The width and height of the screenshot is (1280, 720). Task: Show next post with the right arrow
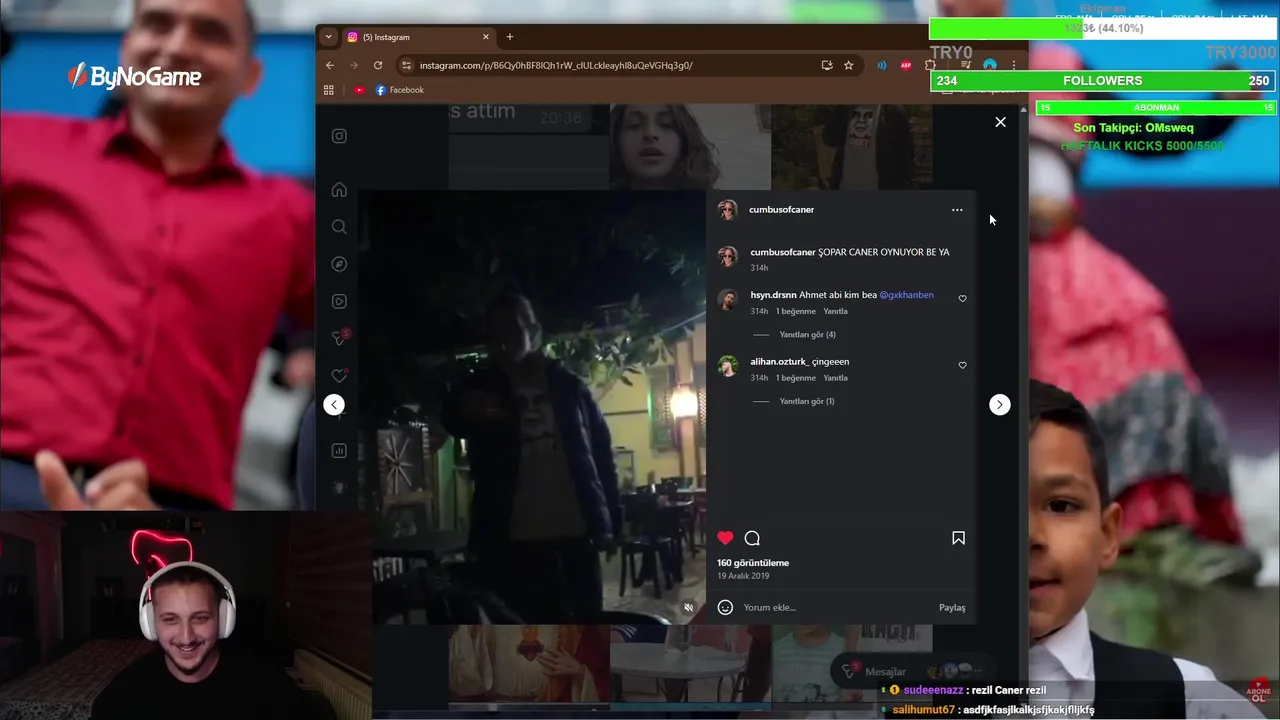pyautogui.click(x=999, y=404)
